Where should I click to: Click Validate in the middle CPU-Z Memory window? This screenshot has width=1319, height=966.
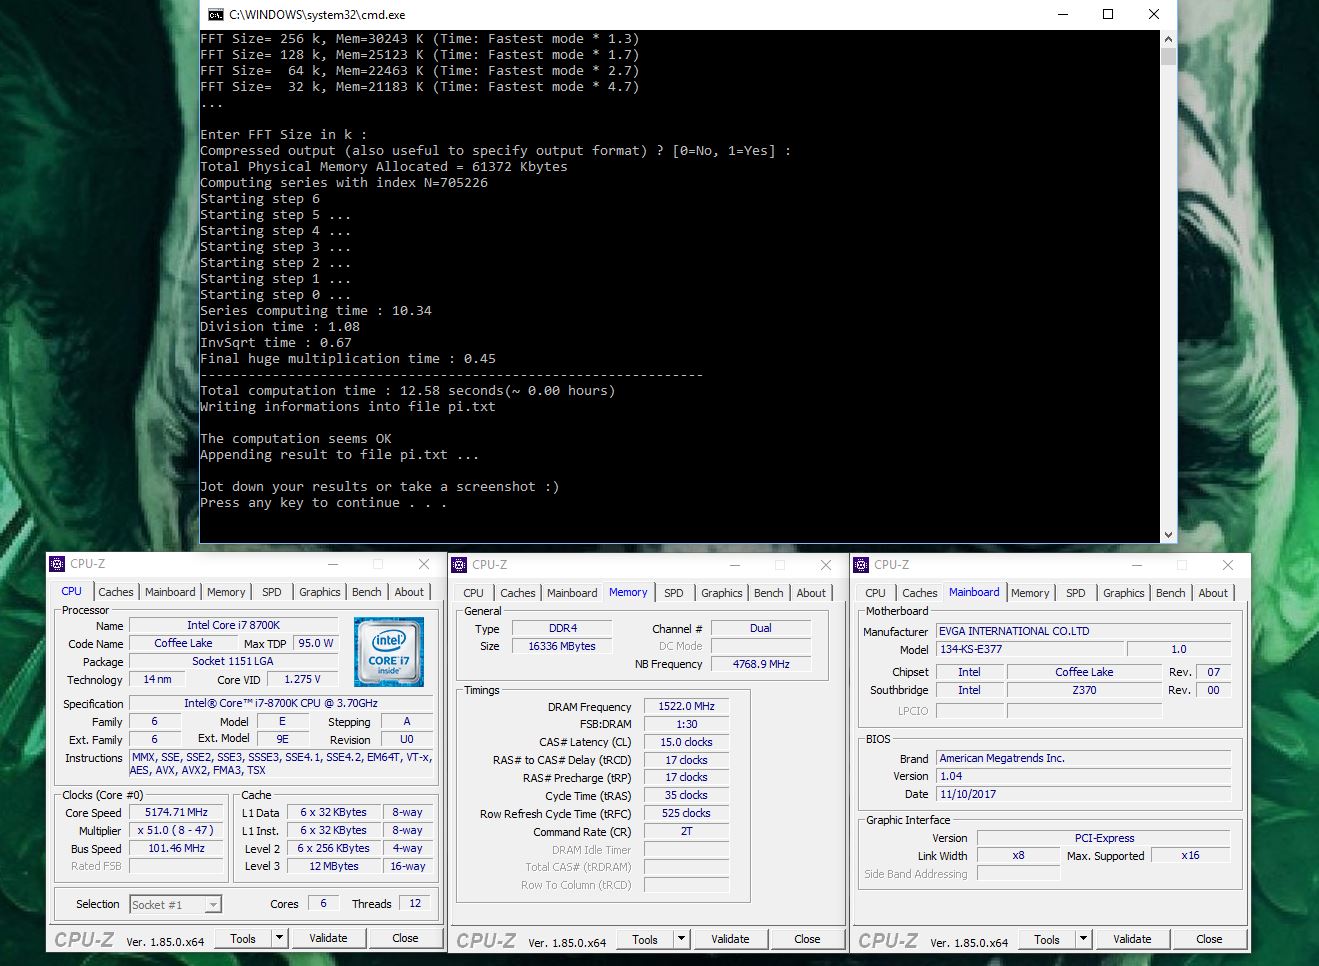pos(730,939)
